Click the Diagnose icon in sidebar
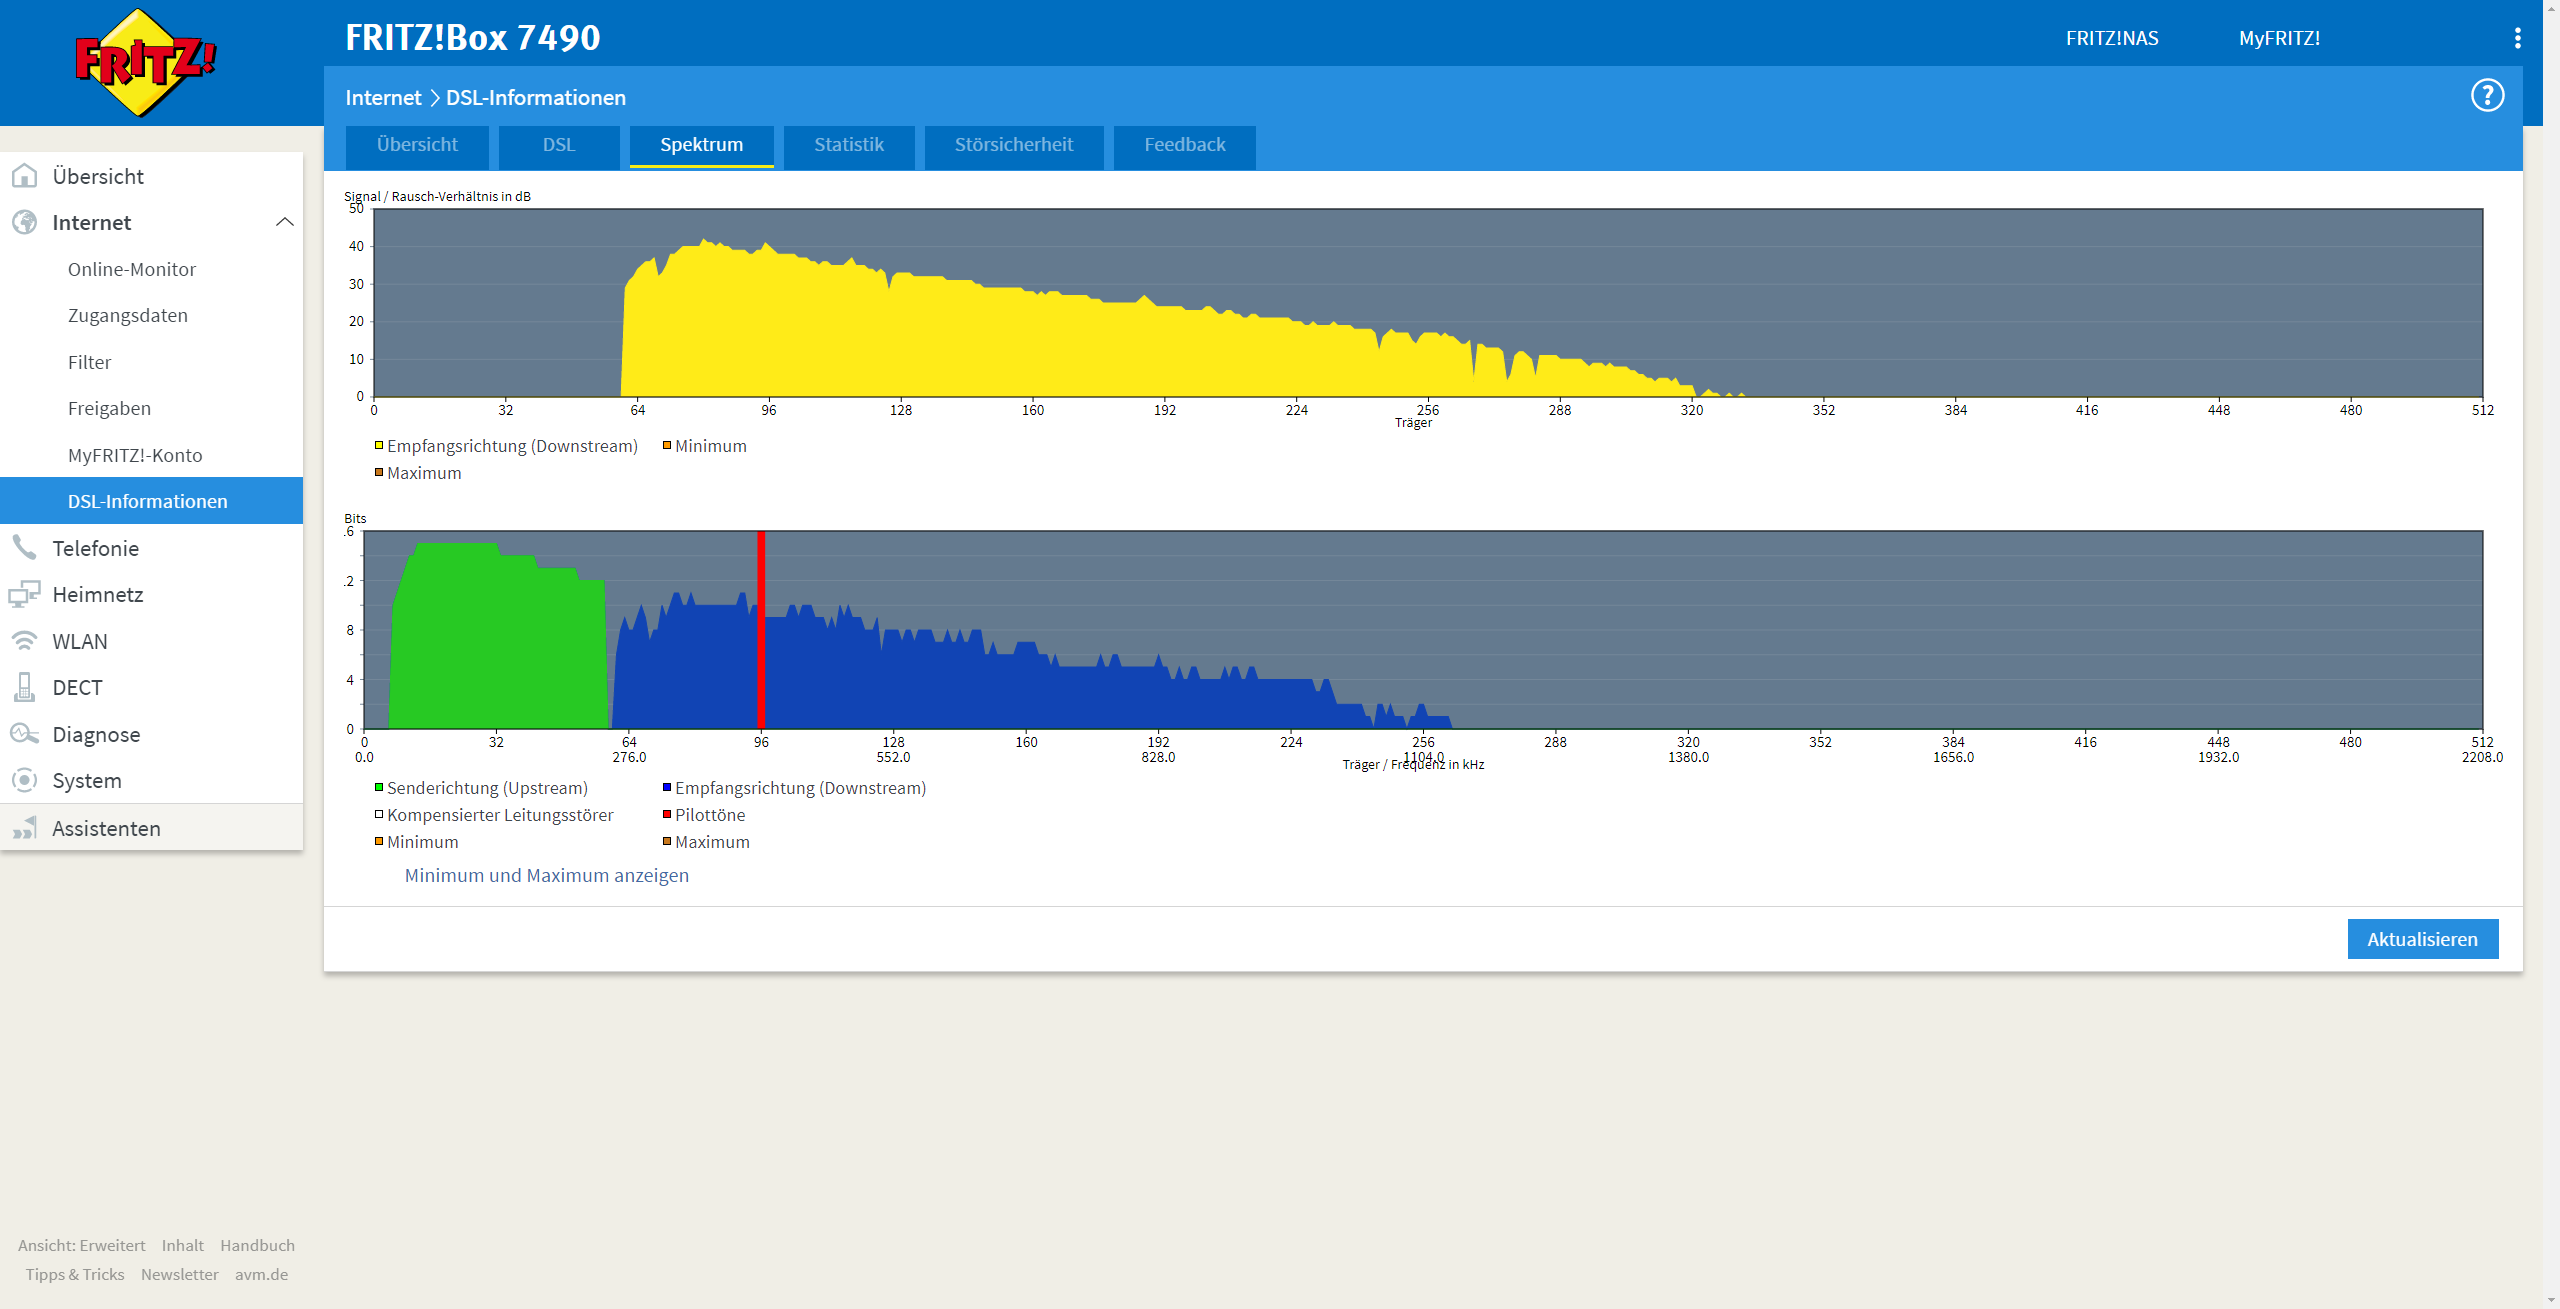The height and width of the screenshot is (1309, 2560). coord(25,734)
